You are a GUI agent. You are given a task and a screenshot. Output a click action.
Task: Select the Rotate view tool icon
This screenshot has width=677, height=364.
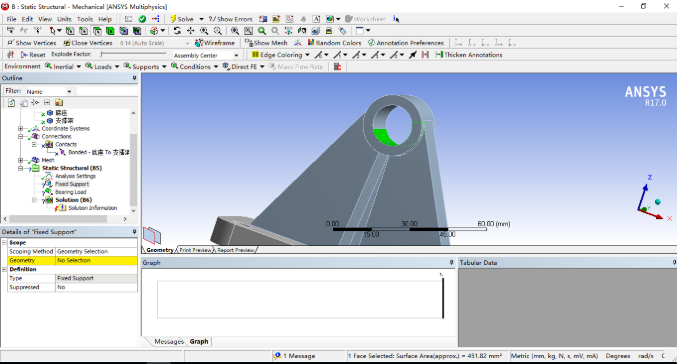[177, 31]
